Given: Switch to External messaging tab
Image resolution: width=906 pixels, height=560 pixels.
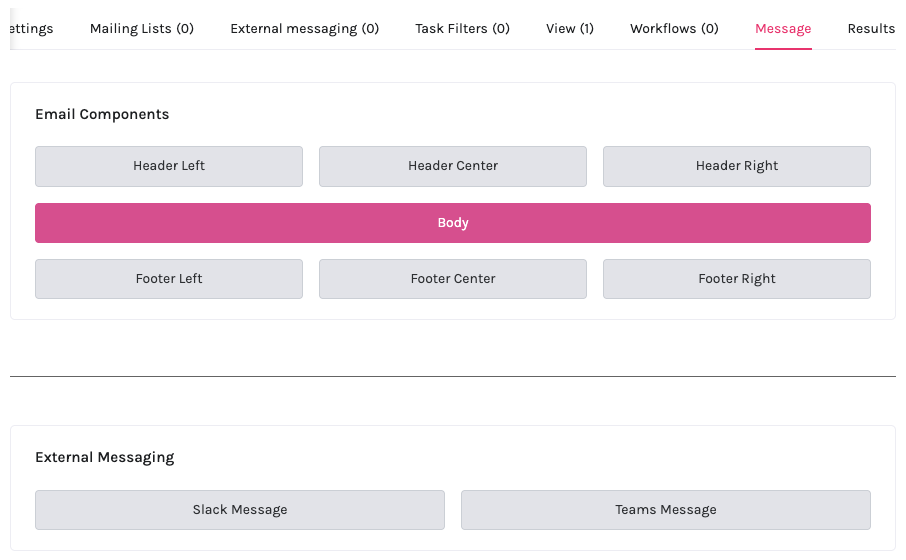Looking at the screenshot, I should click(x=304, y=28).
